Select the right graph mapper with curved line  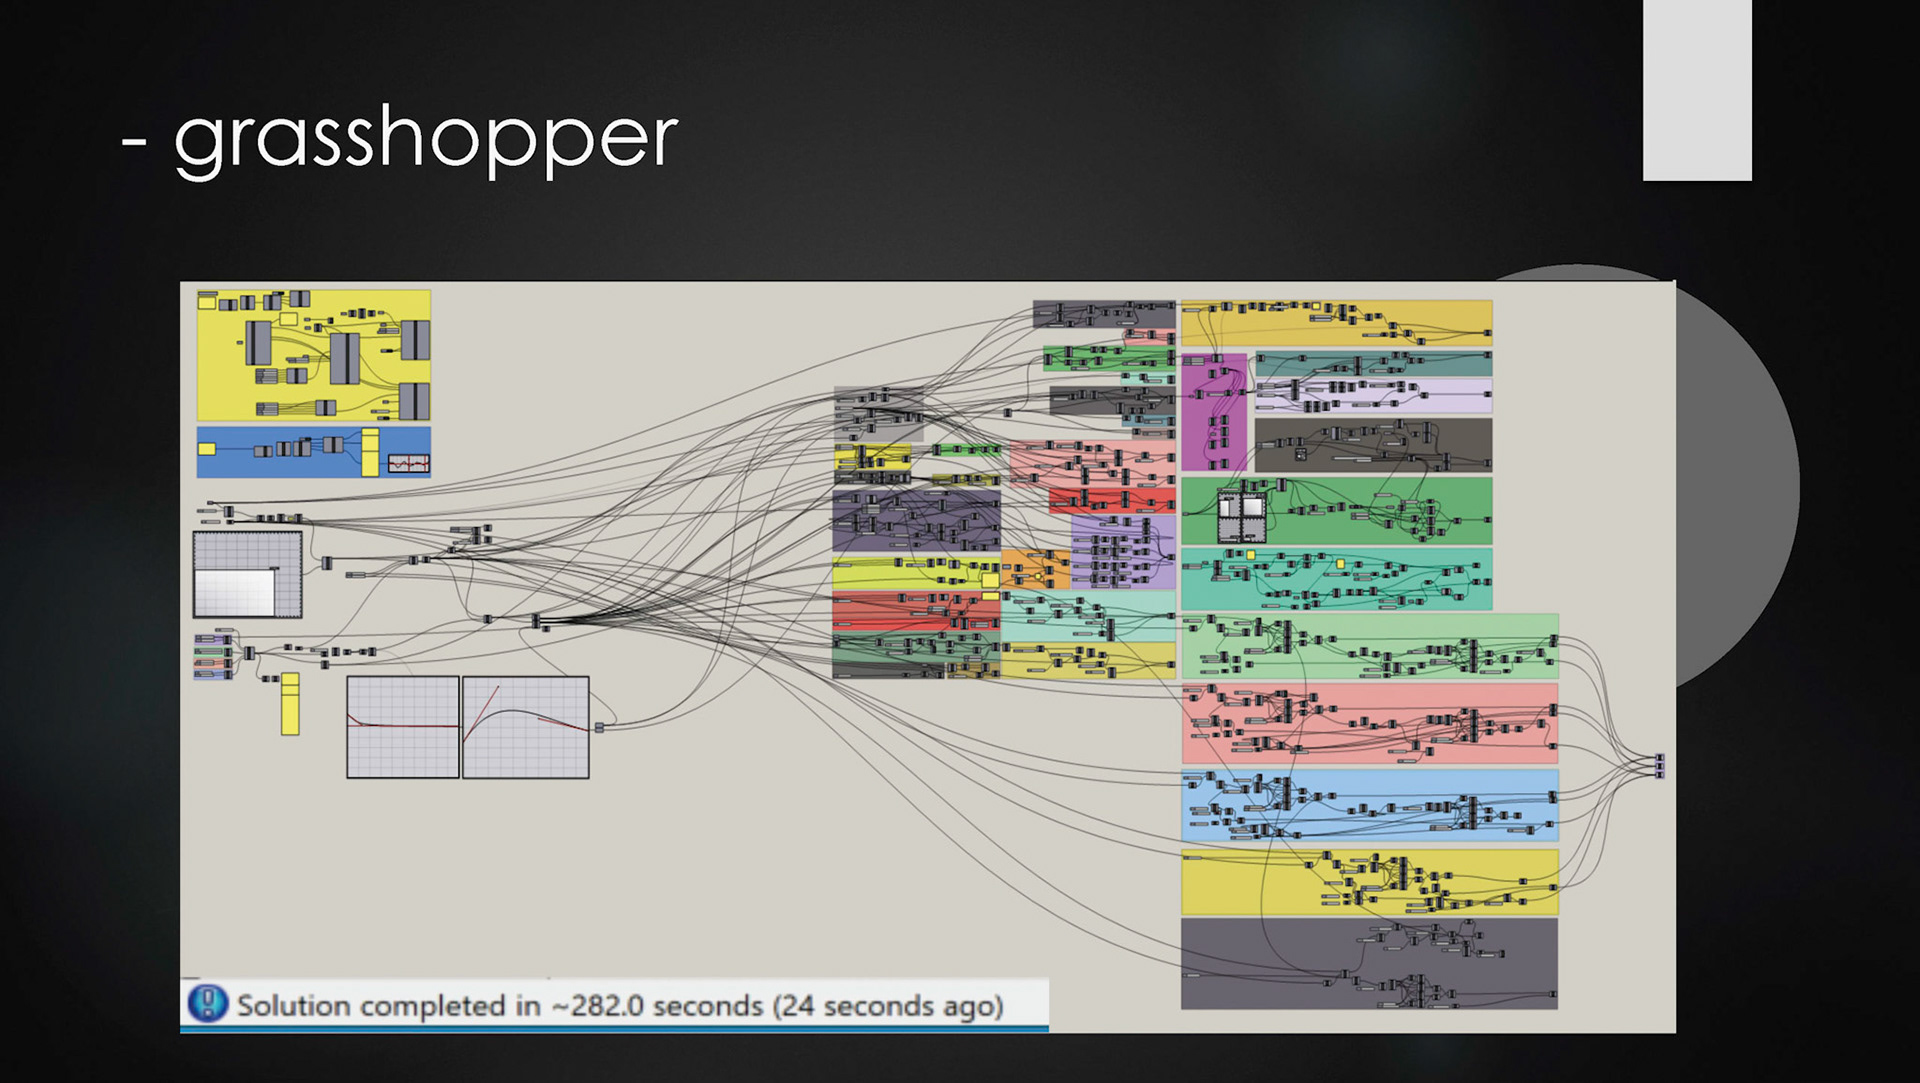[x=526, y=727]
